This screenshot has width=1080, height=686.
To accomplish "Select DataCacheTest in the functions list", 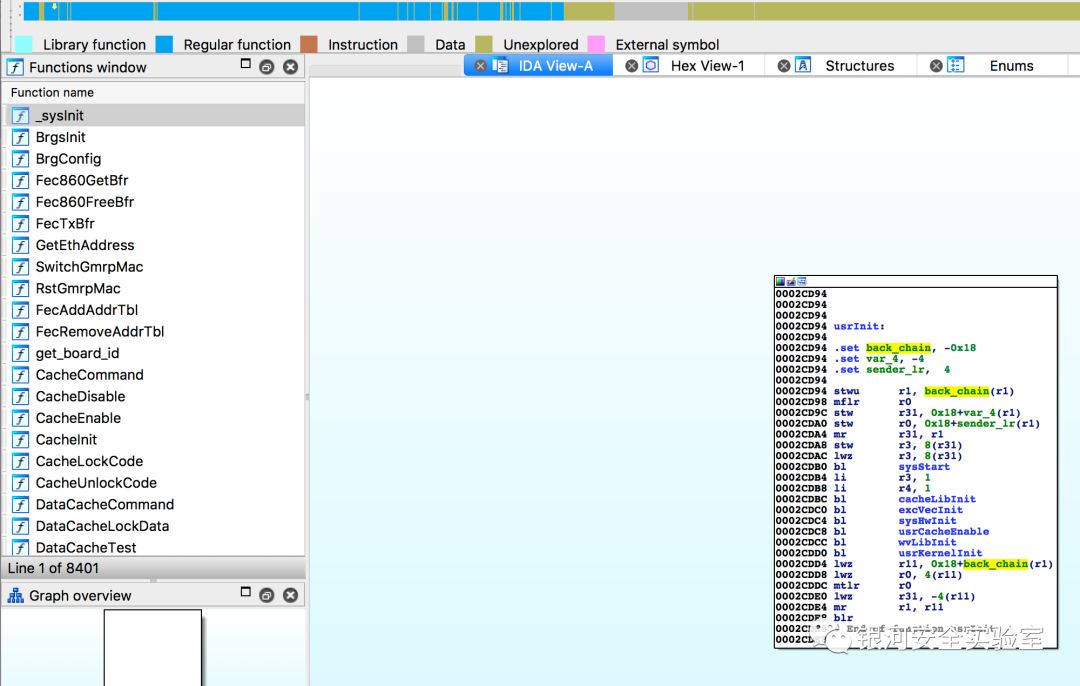I will tap(154, 548).
